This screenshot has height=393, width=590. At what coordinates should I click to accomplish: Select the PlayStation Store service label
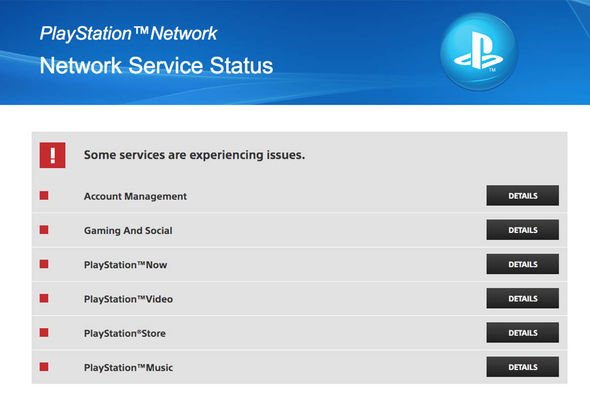pyautogui.click(x=125, y=333)
